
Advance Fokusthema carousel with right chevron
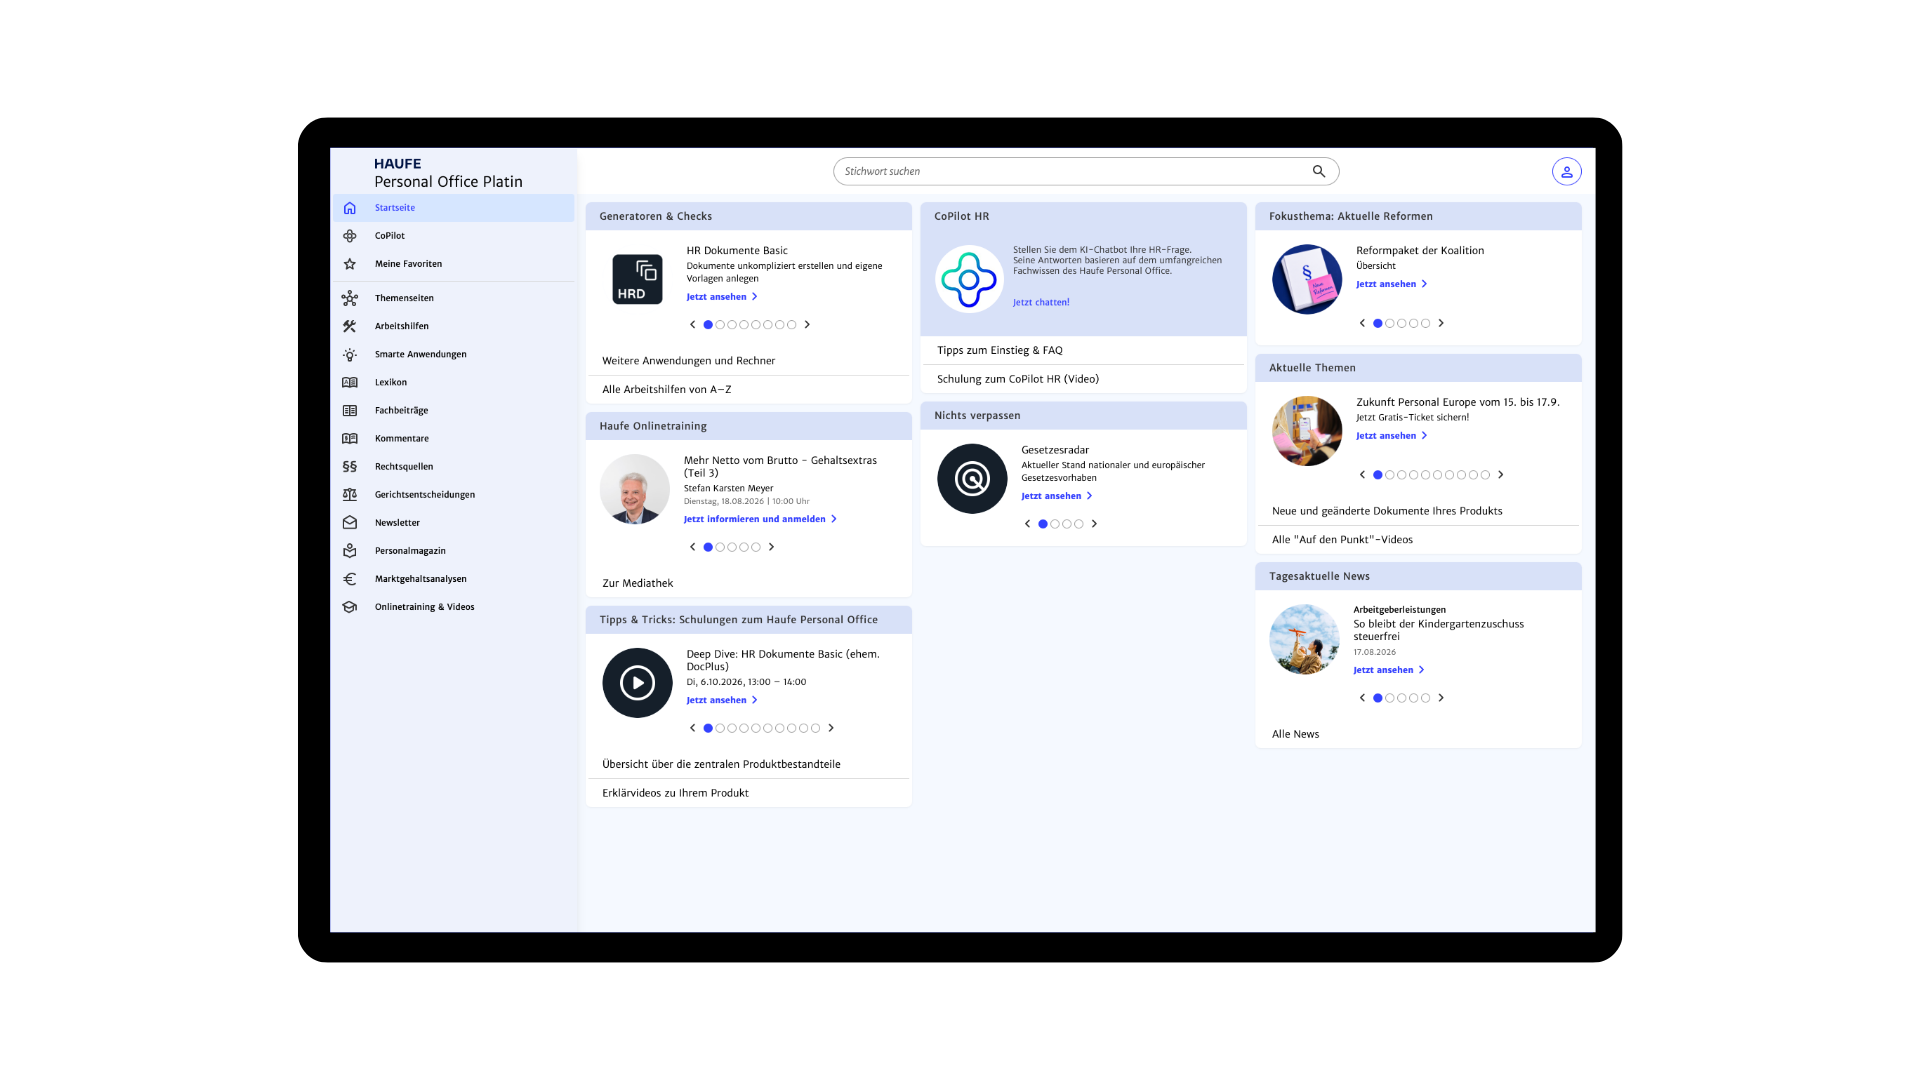(1441, 323)
